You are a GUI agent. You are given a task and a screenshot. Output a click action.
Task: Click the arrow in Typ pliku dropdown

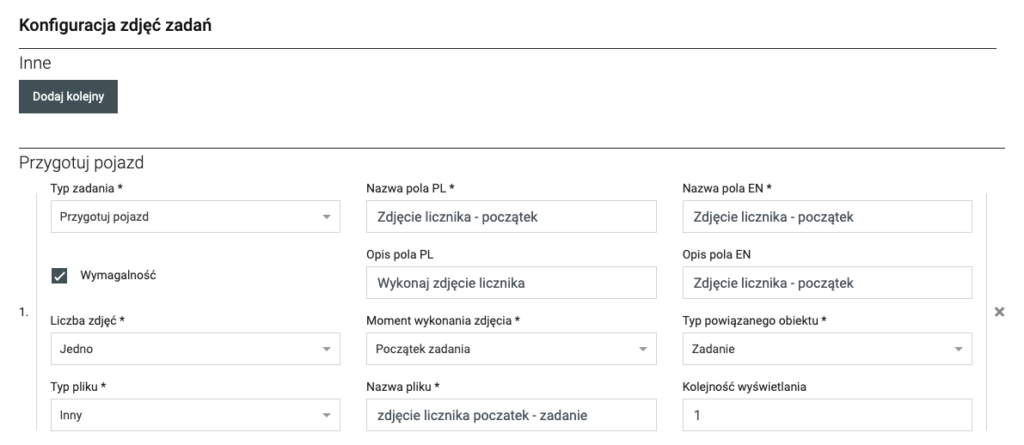click(326, 415)
